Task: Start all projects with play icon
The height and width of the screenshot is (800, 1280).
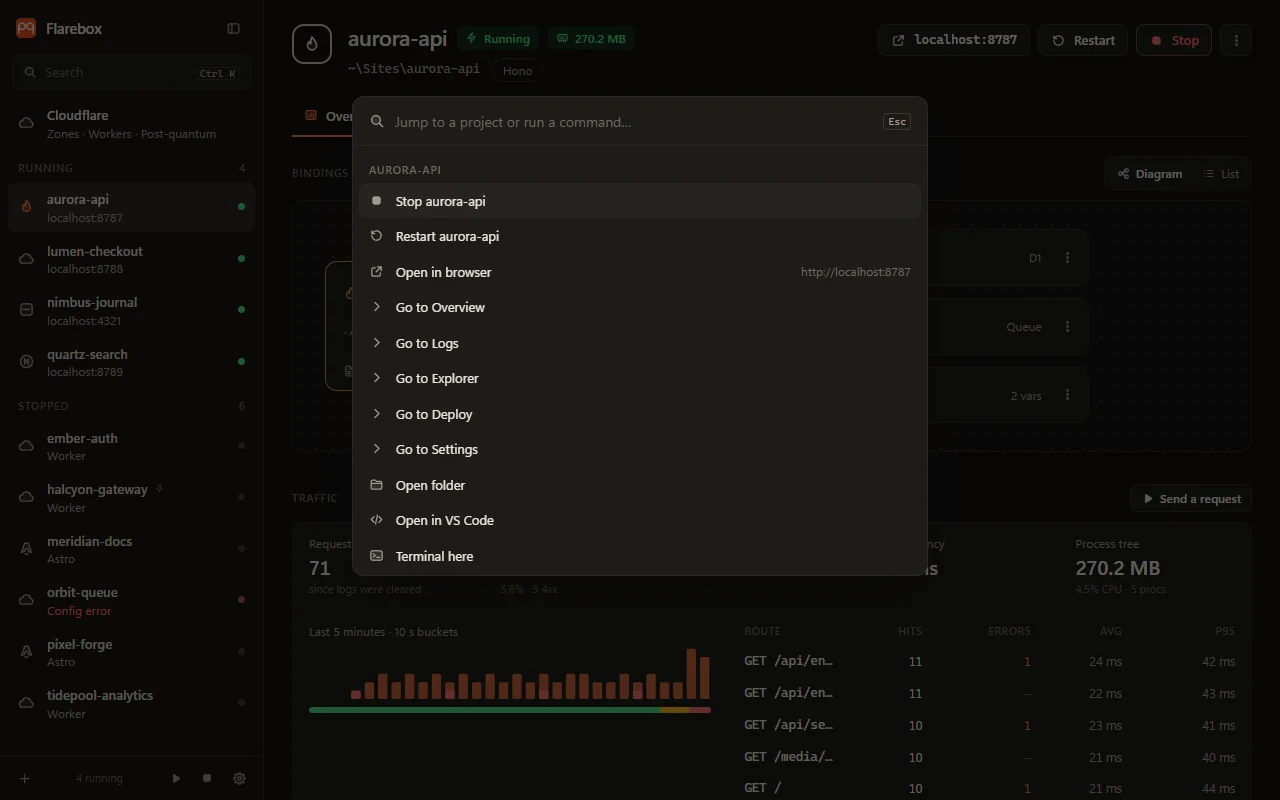Action: click(176, 778)
